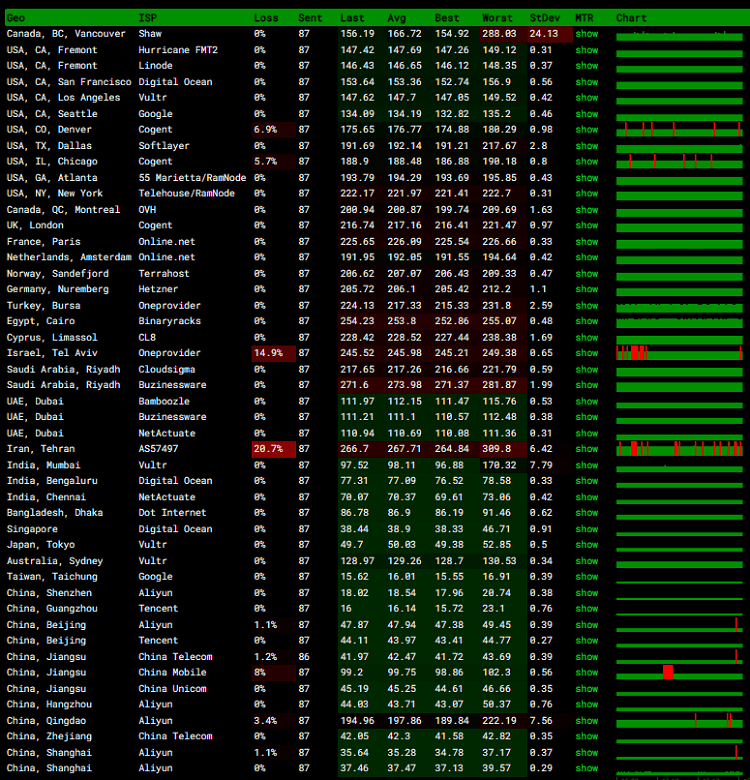750x780 pixels.
Task: Show MTR for France, Paris Online.net
Action: pos(587,241)
